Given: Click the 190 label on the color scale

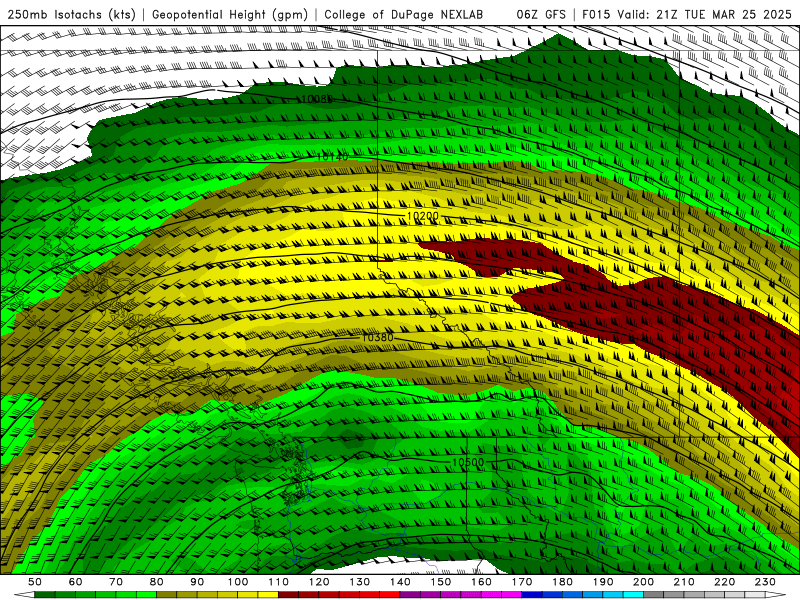Looking at the screenshot, I should pos(603,582).
